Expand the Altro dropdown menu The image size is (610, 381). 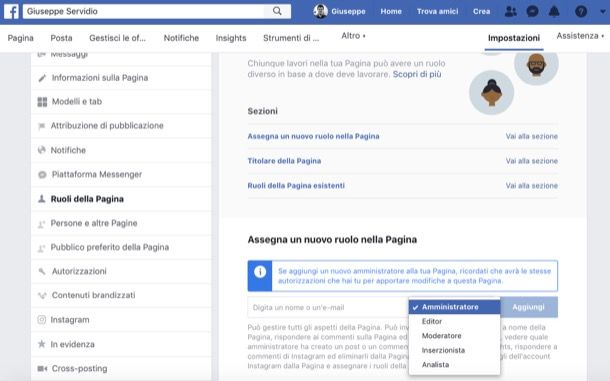click(x=353, y=36)
